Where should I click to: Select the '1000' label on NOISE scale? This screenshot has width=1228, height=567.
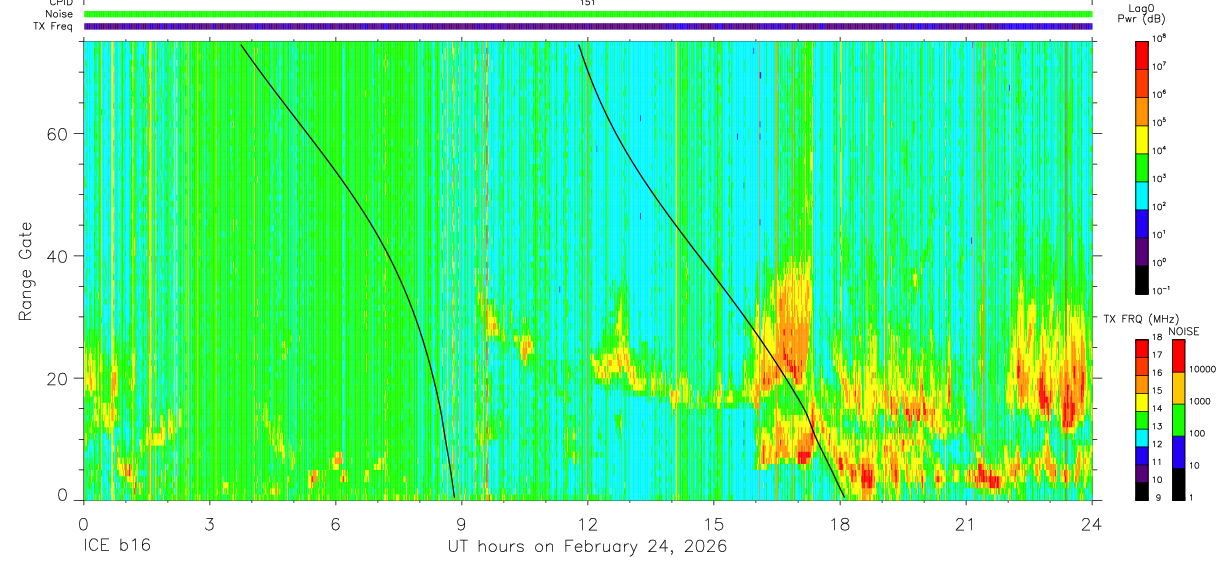point(1200,403)
